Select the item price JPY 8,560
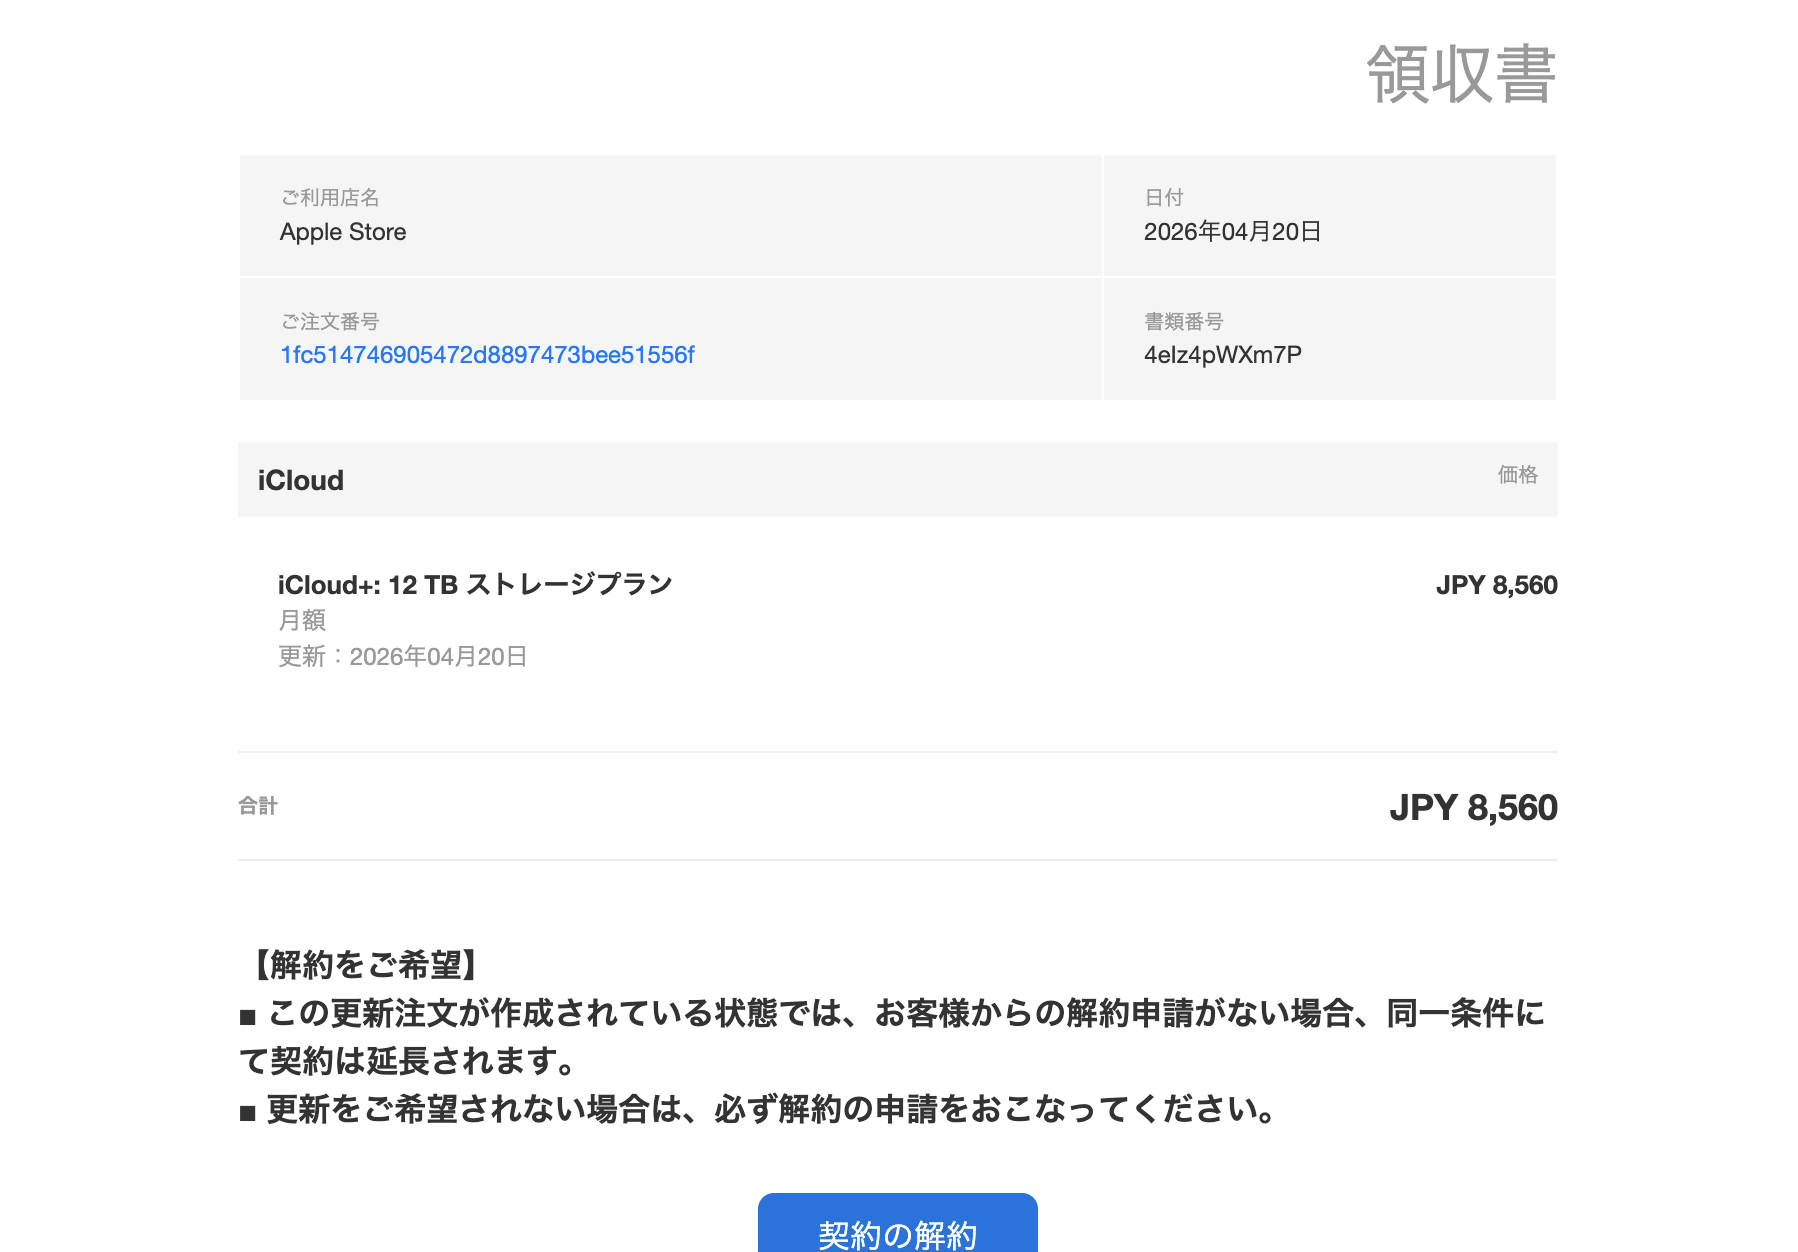This screenshot has width=1798, height=1252. click(x=1496, y=585)
